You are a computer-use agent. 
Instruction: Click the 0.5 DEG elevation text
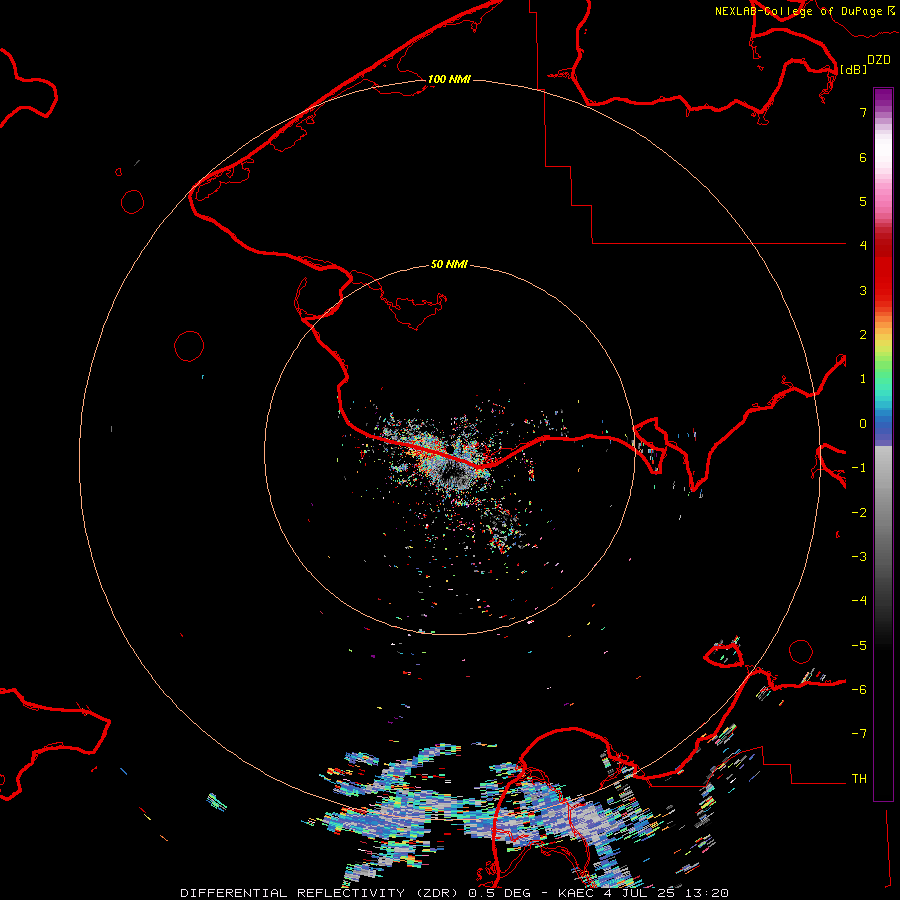tap(499, 893)
